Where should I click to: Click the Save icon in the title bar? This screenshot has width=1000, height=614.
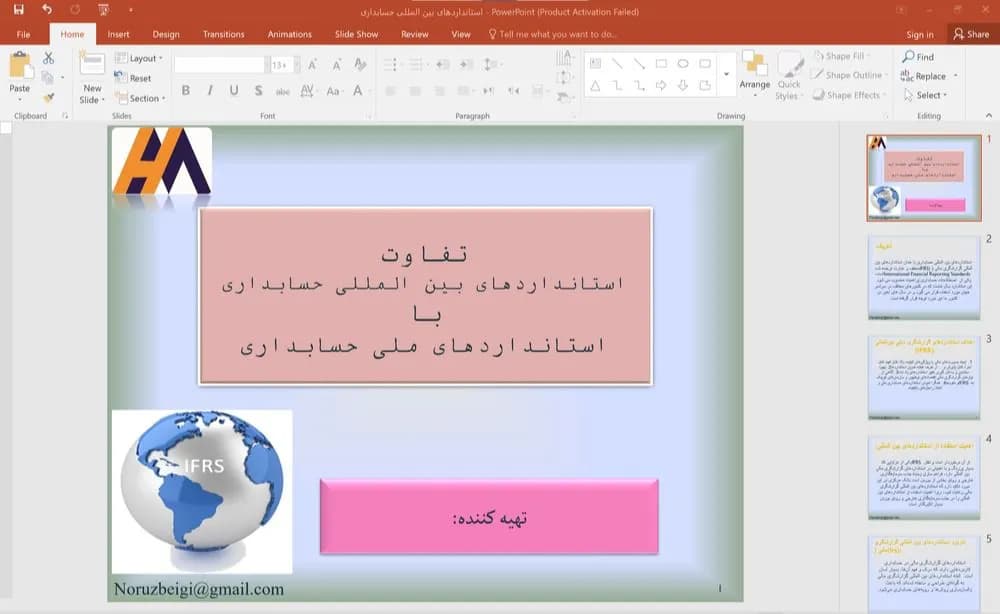(18, 10)
